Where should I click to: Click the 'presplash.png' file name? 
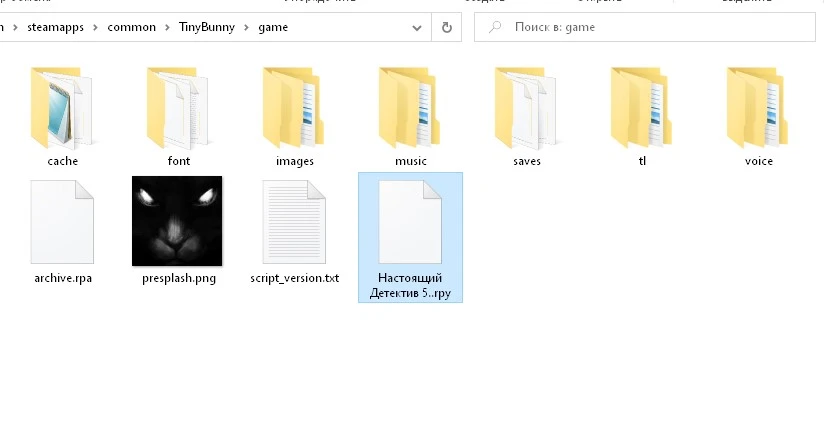[179, 278]
